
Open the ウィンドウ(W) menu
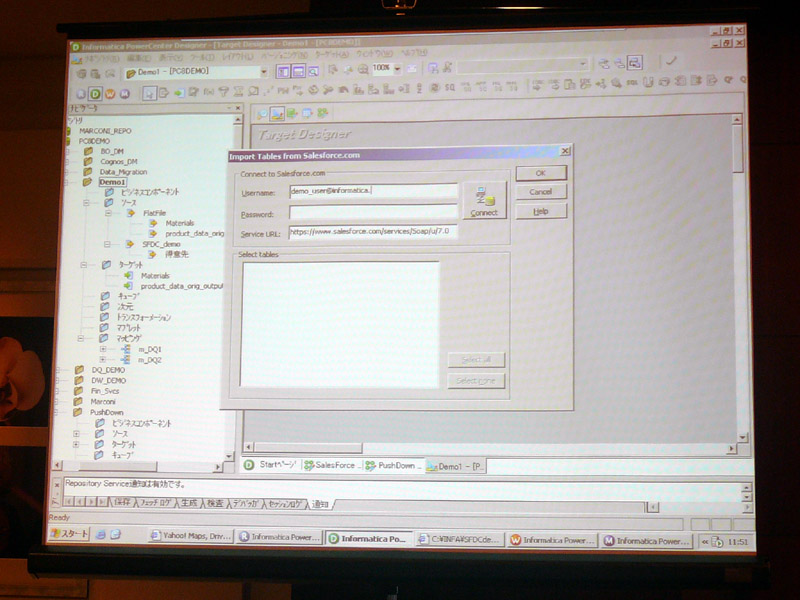click(374, 53)
